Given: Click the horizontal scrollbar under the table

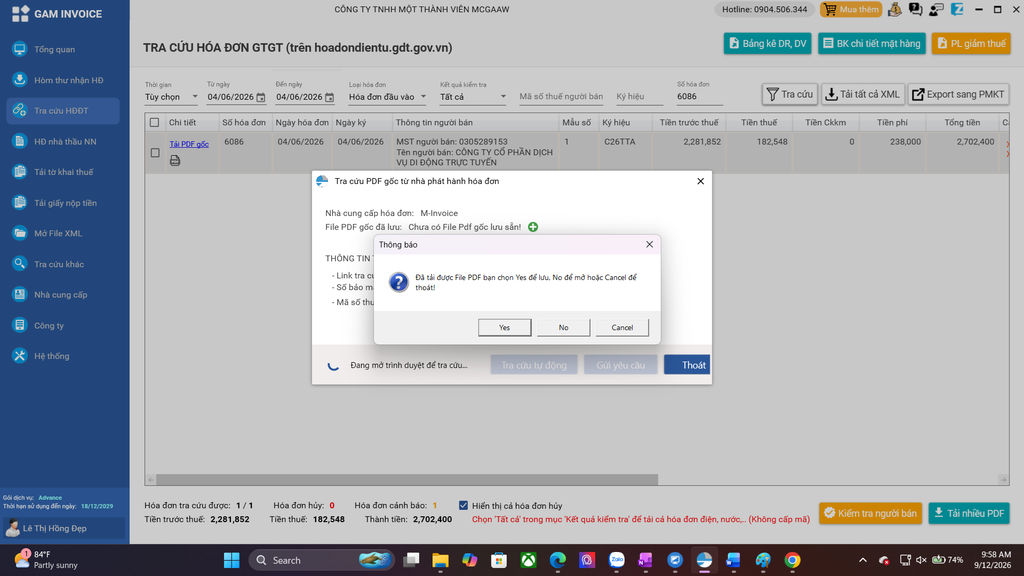Looking at the screenshot, I should coord(407,479).
